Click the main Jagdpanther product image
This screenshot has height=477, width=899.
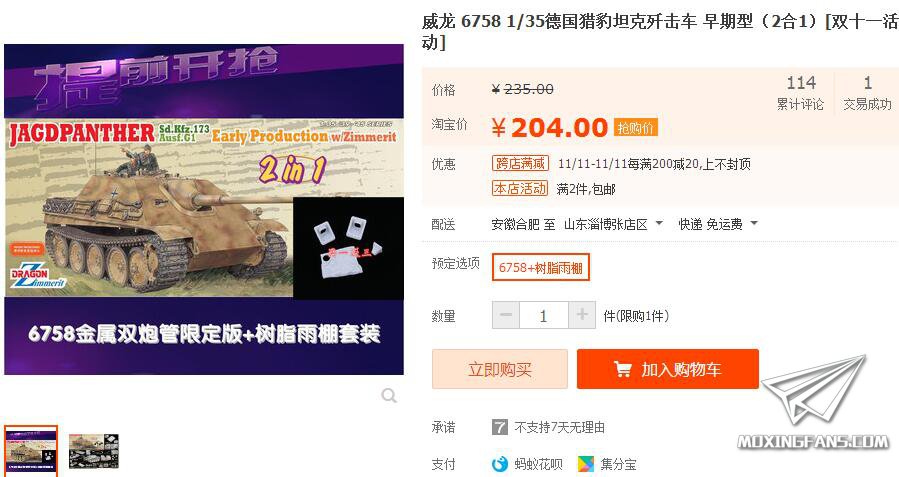tap(204, 209)
